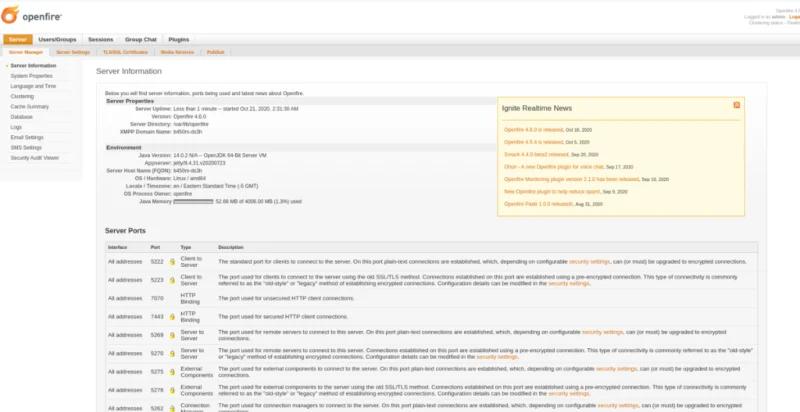Screen dimensions: 800x412
Task: Open the Security Audit Viewer
Action: click(x=35, y=158)
